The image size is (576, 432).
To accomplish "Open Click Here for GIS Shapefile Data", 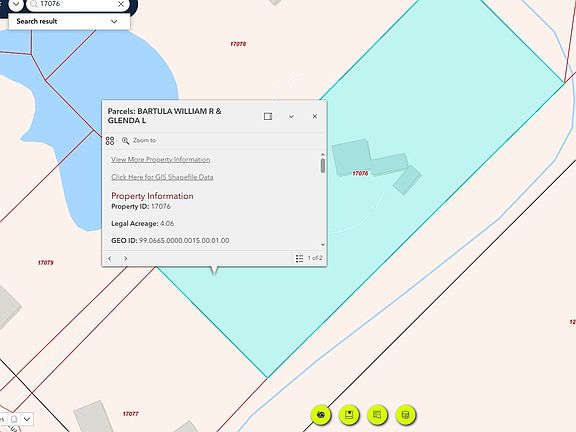I will click(162, 177).
